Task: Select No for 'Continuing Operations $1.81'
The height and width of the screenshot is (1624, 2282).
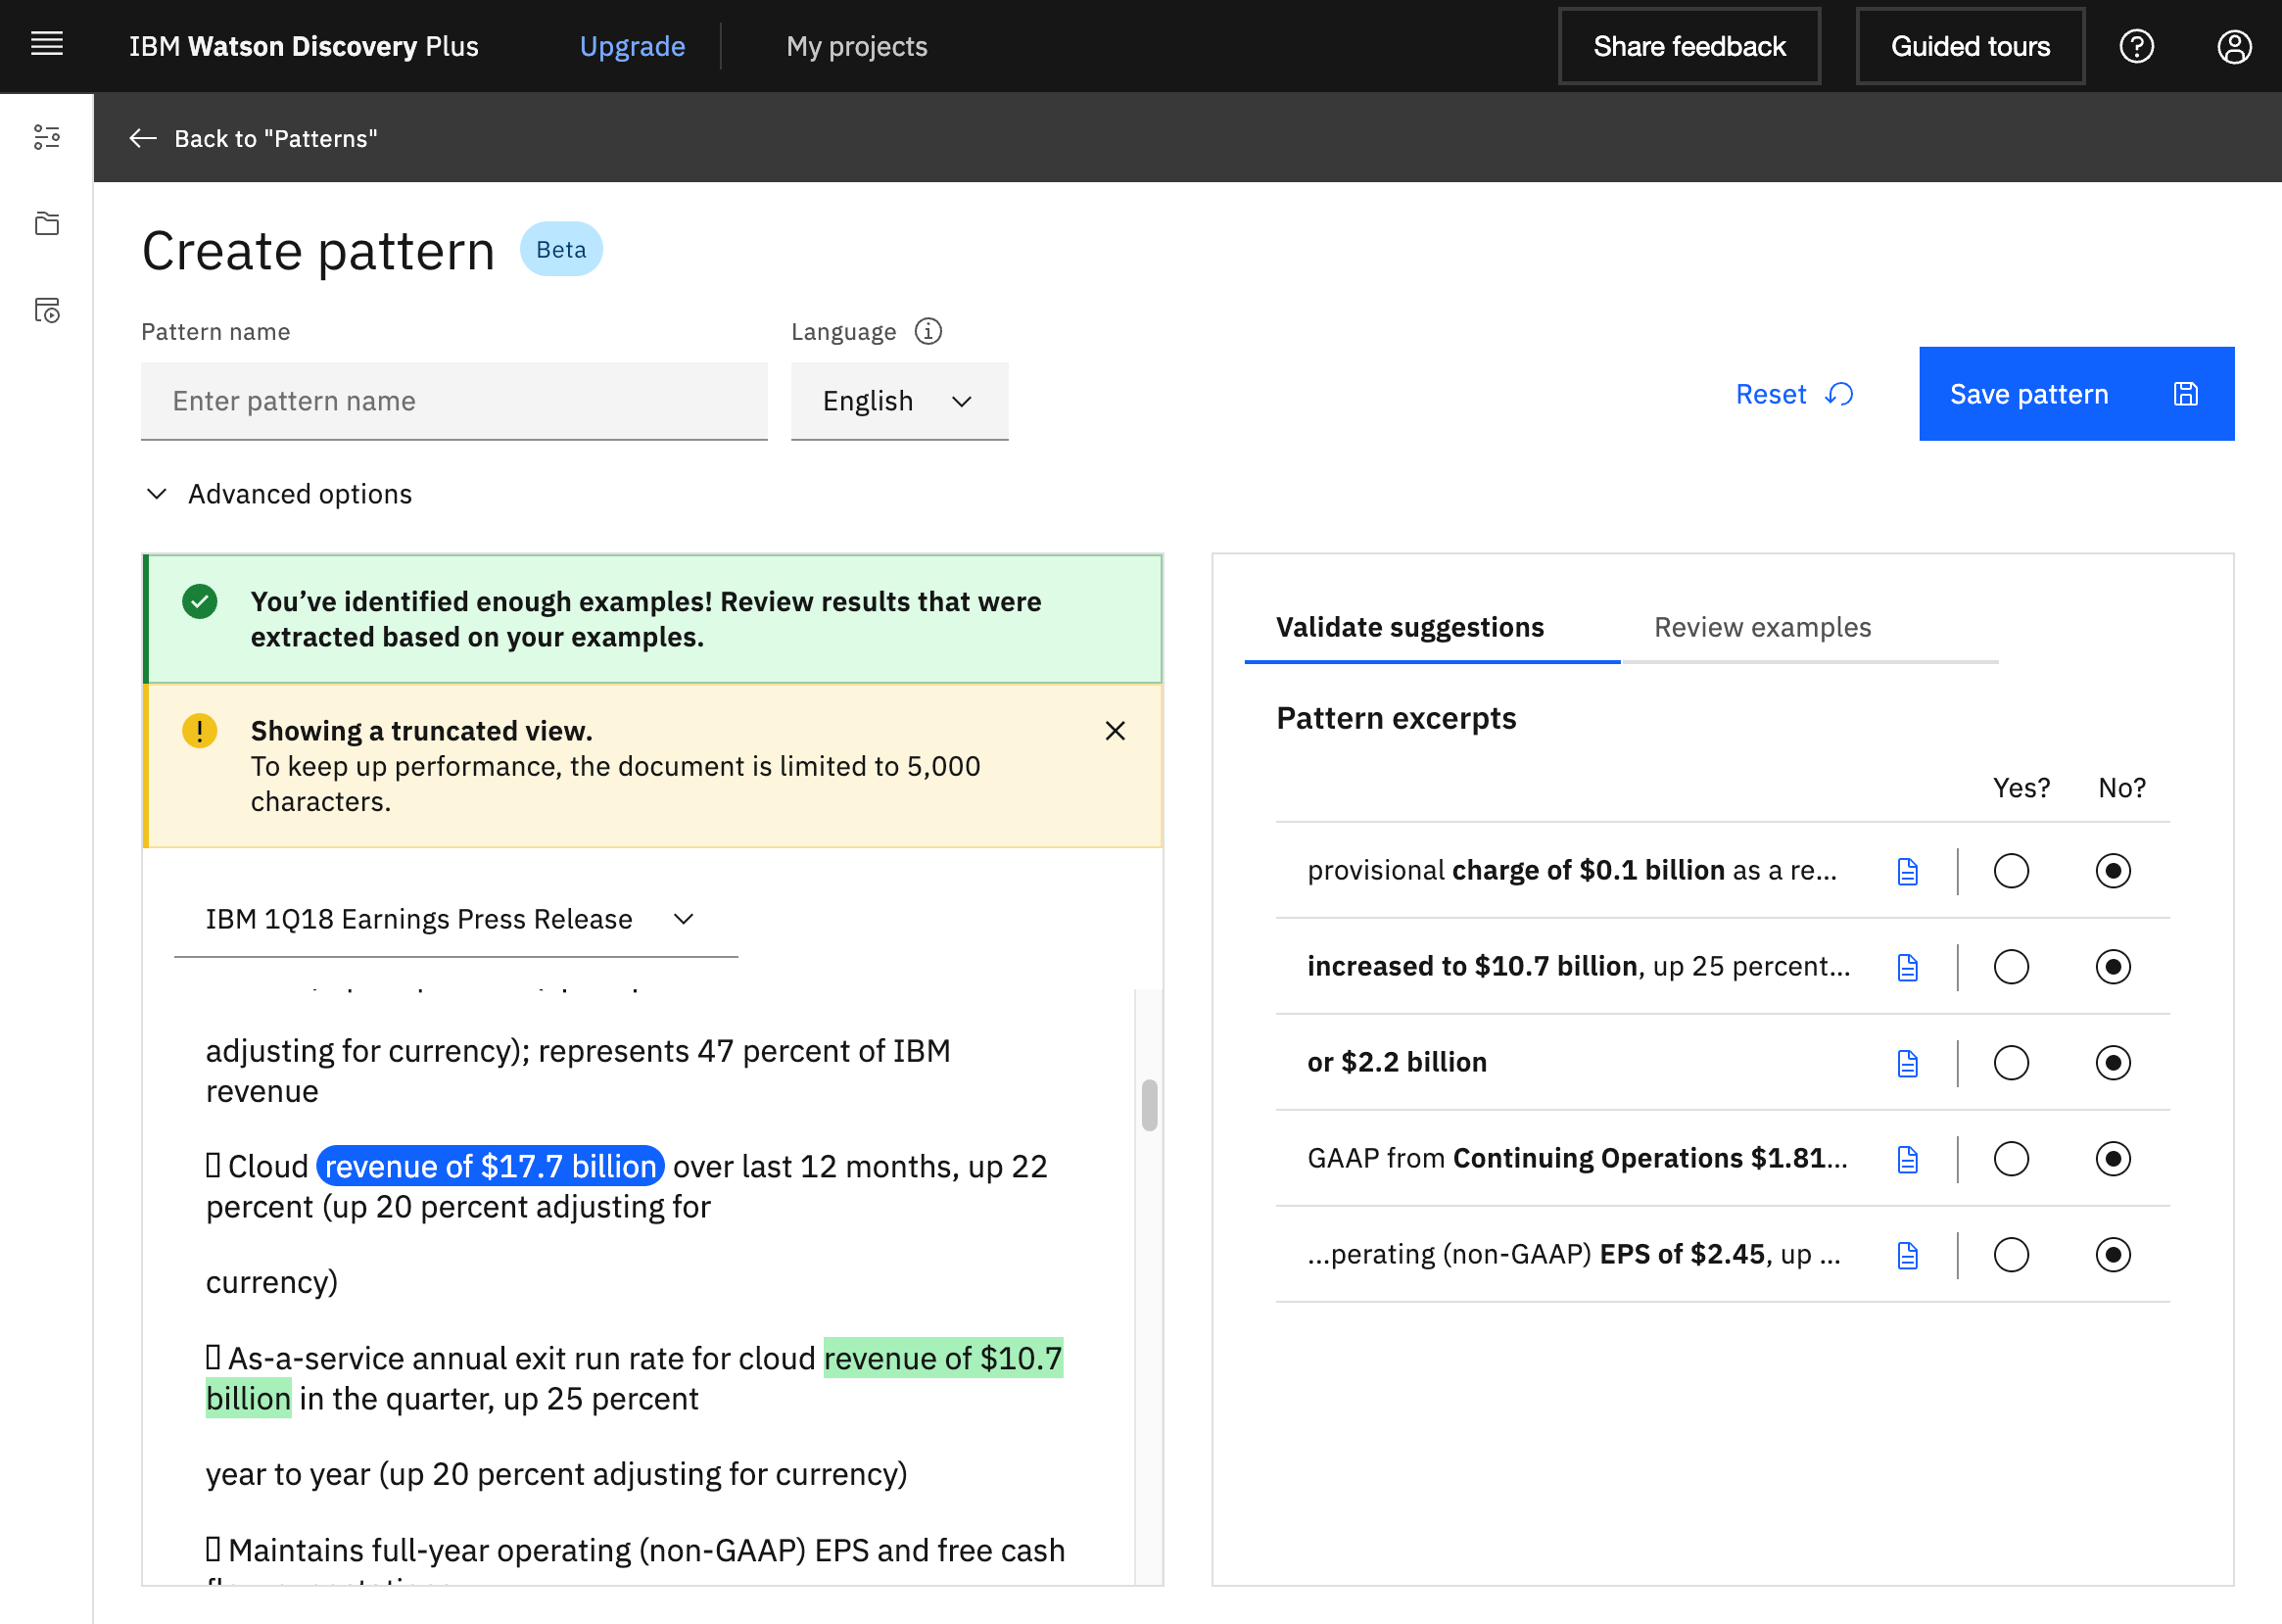Action: point(2113,1159)
